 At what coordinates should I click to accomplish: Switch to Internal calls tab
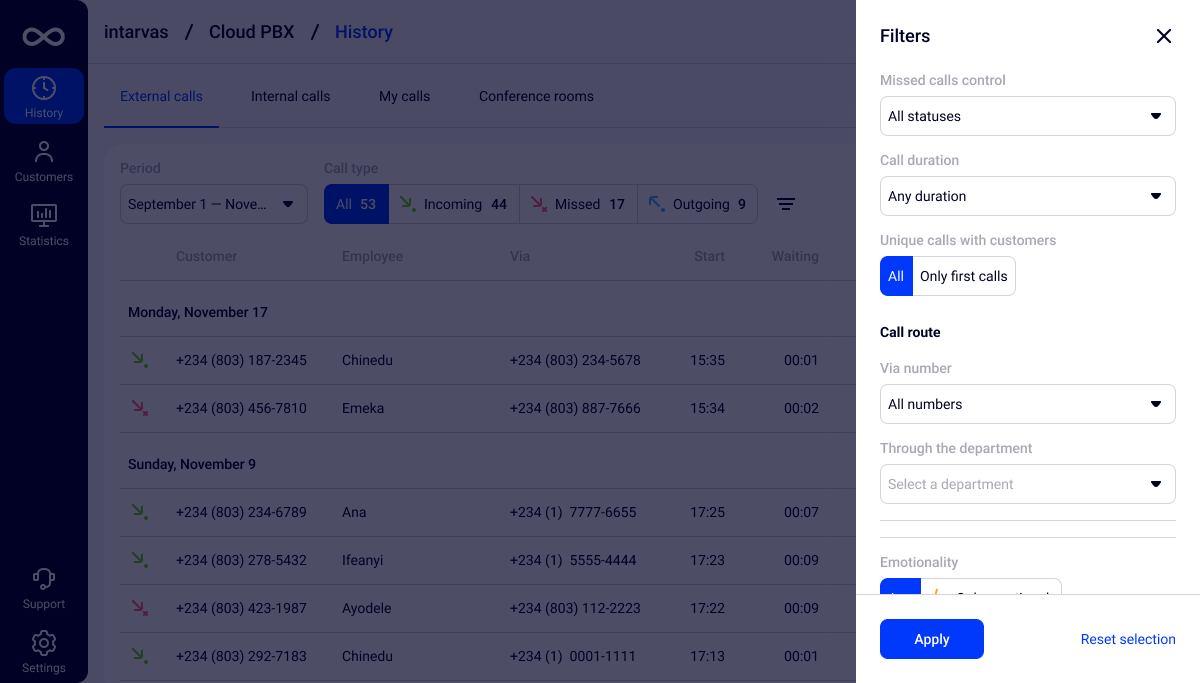pyautogui.click(x=290, y=97)
